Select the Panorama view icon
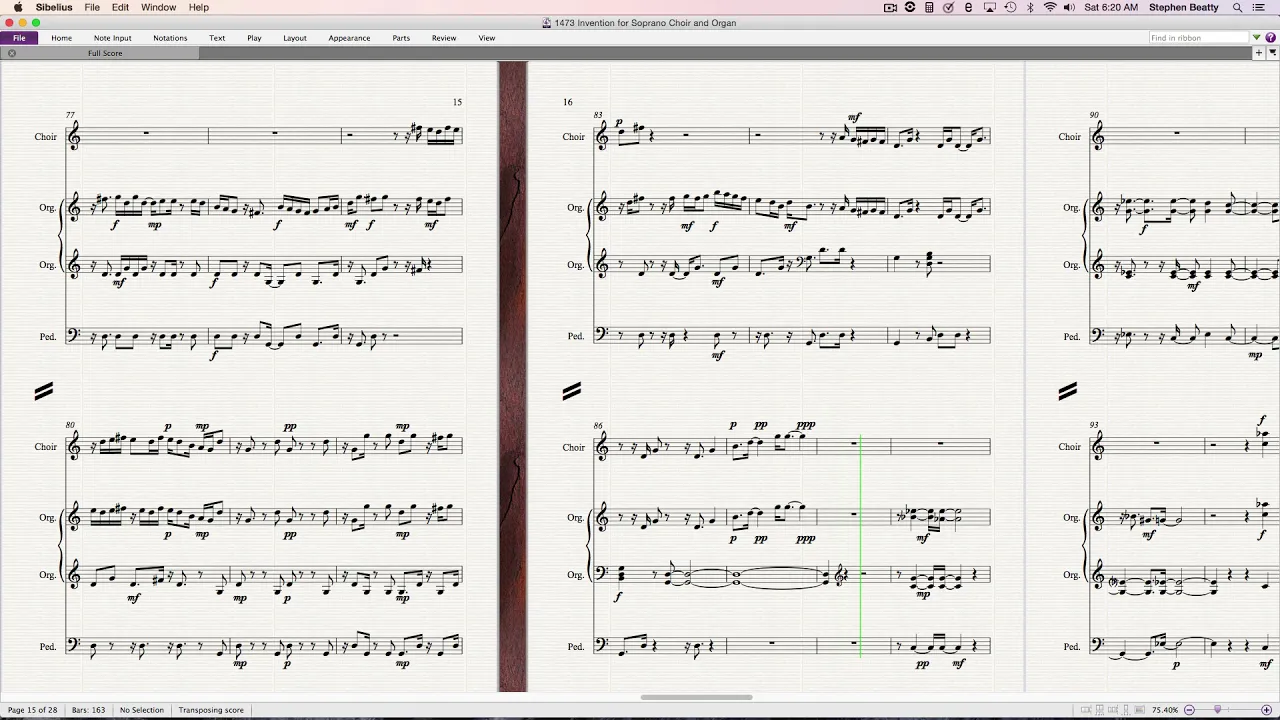This screenshot has height=720, width=1280. (1139, 710)
